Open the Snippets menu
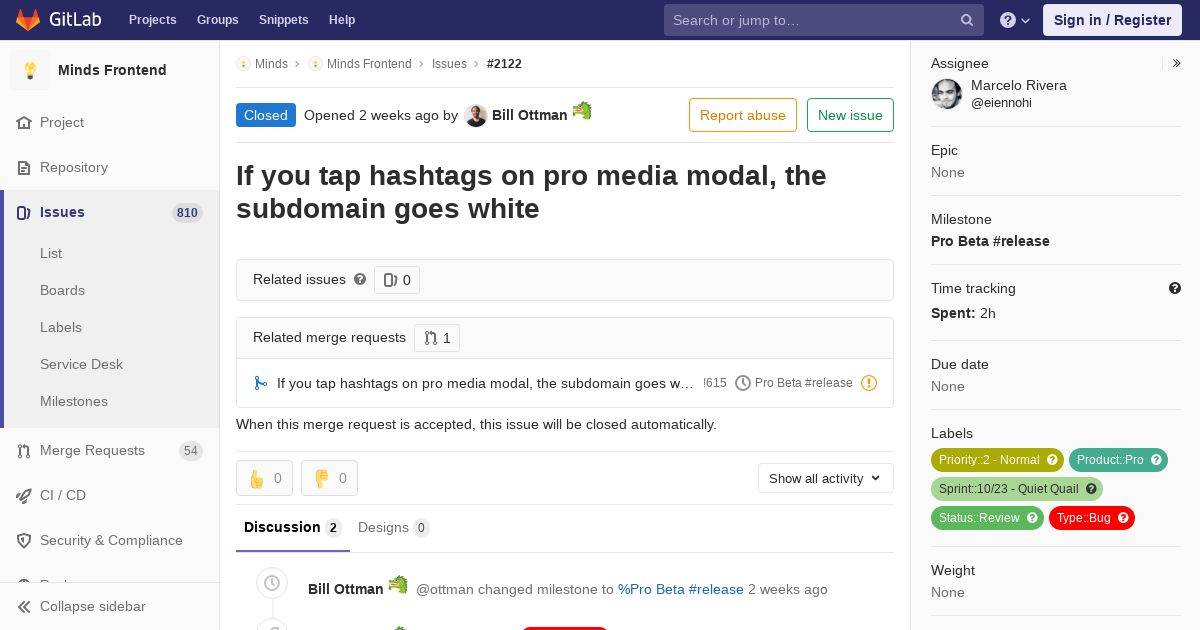1200x630 pixels. tap(284, 20)
